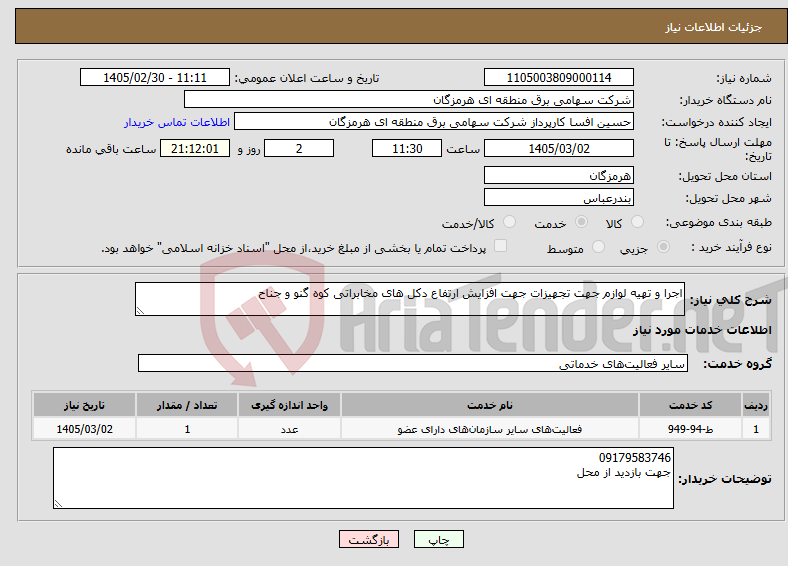Click the buyer notes textarea resize handle
The image size is (788, 566).
pos(58,504)
